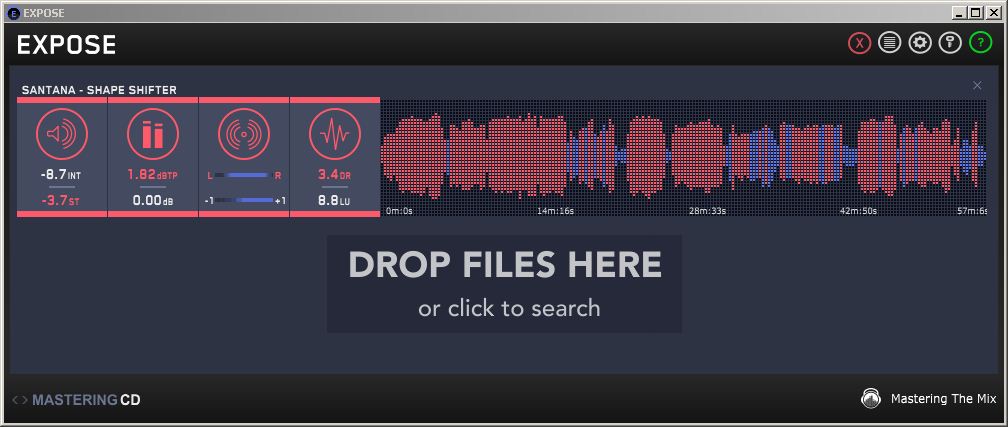1008x427 pixels.
Task: Click the red X clear-all icon
Action: [x=859, y=43]
